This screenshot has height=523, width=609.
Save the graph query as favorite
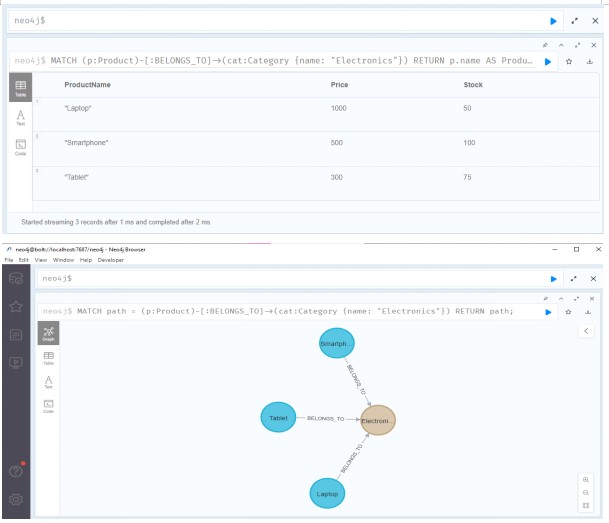[x=569, y=311]
